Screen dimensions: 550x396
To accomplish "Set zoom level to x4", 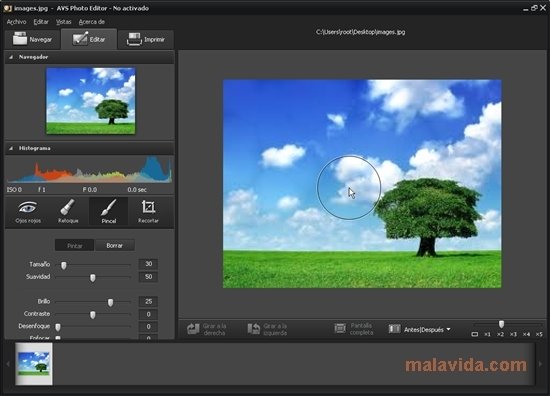I will click(x=526, y=334).
